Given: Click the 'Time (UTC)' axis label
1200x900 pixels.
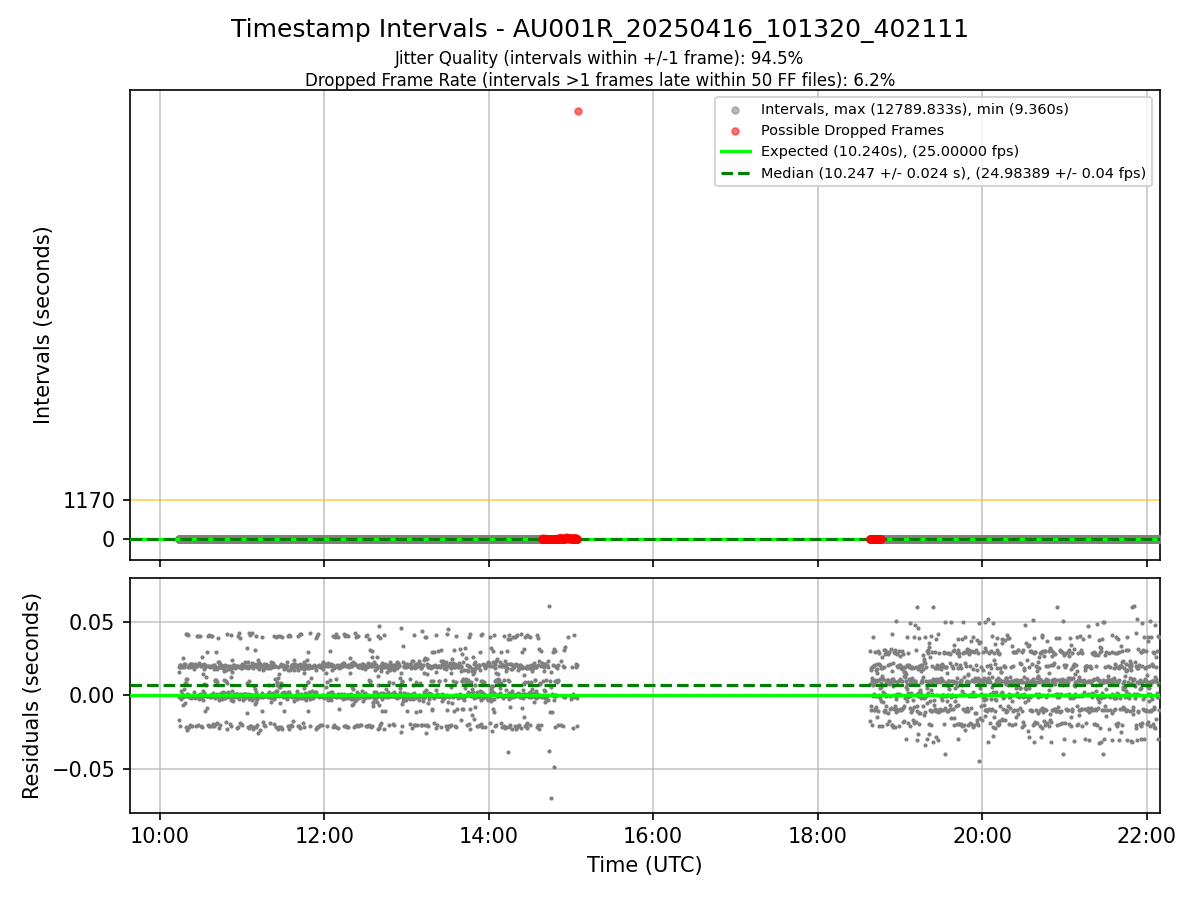Looking at the screenshot, I should click(x=644, y=865).
